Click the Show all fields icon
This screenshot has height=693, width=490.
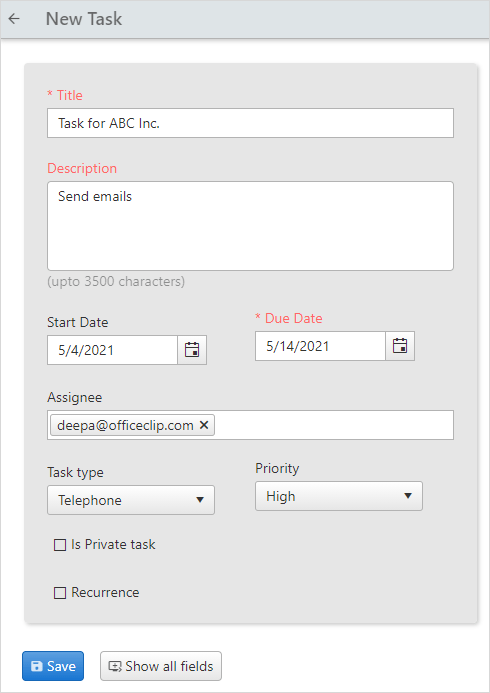[115, 666]
